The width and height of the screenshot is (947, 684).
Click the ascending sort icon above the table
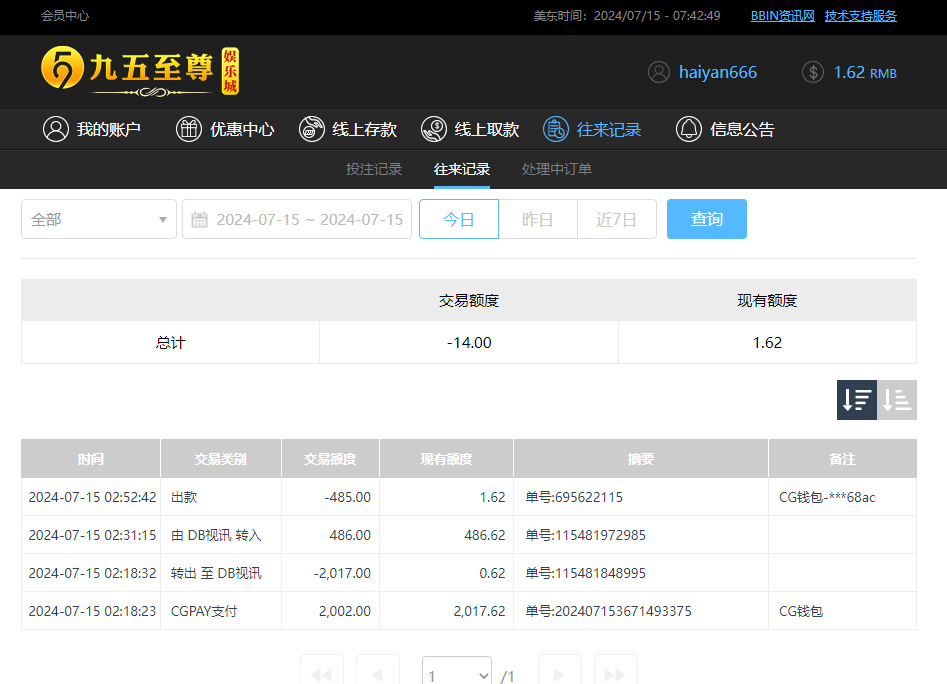pos(897,399)
